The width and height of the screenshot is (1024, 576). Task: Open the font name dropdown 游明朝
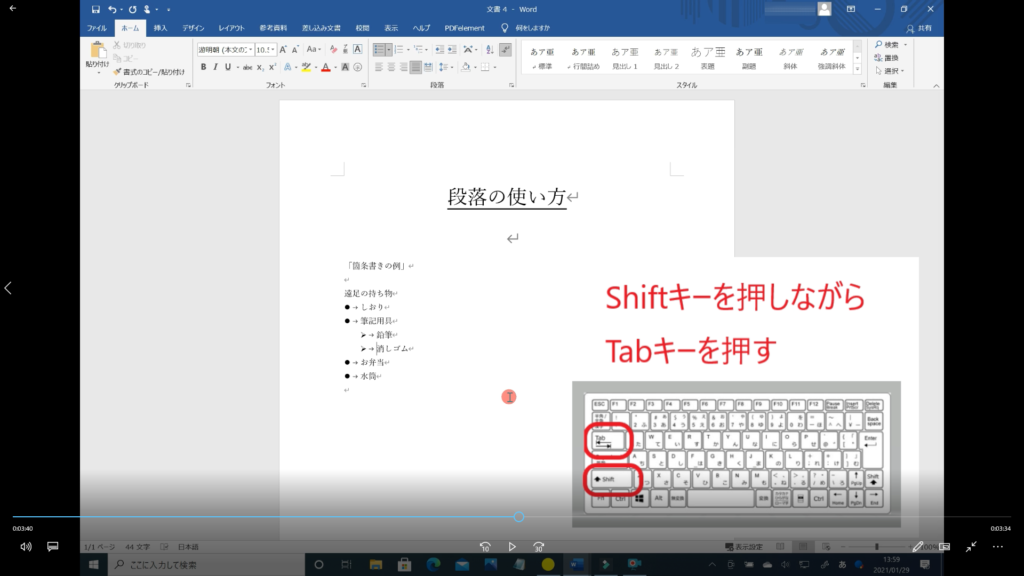tap(224, 49)
